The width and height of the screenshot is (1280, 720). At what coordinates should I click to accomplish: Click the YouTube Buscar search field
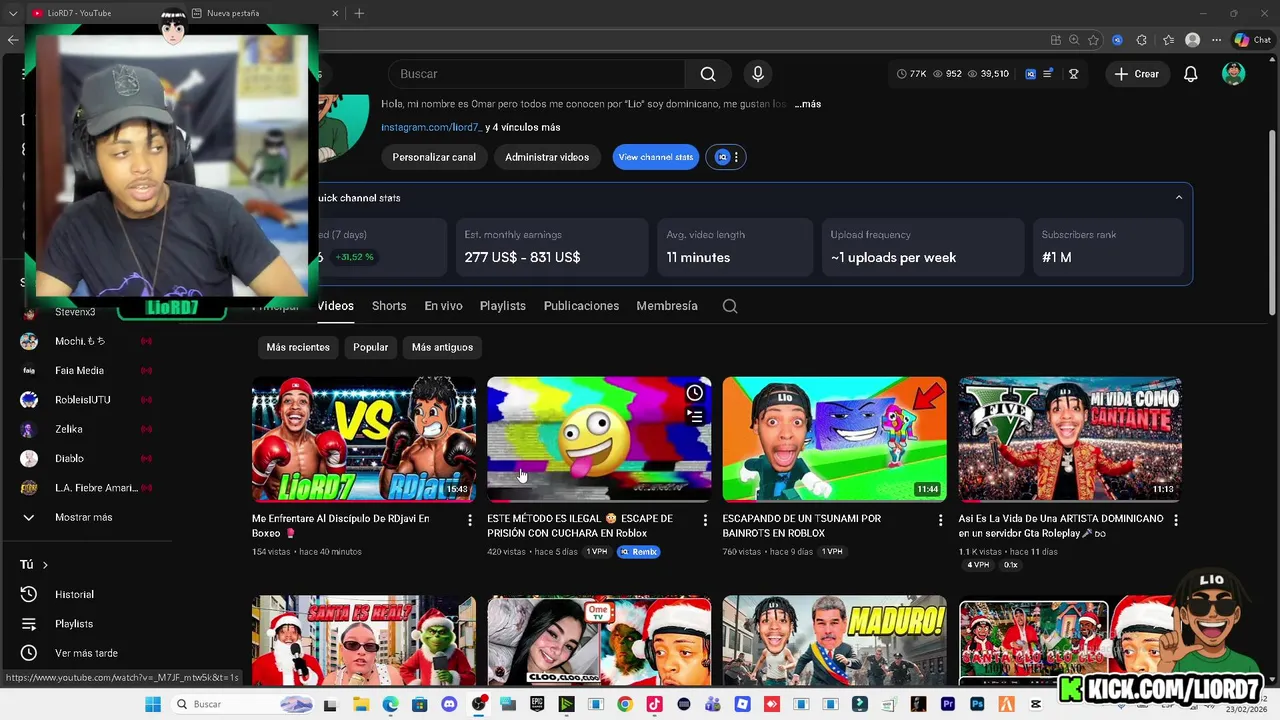[536, 74]
